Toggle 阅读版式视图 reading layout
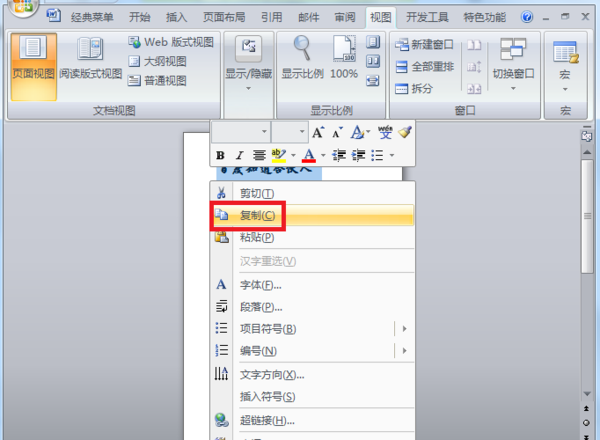The image size is (600, 440). click(x=91, y=58)
